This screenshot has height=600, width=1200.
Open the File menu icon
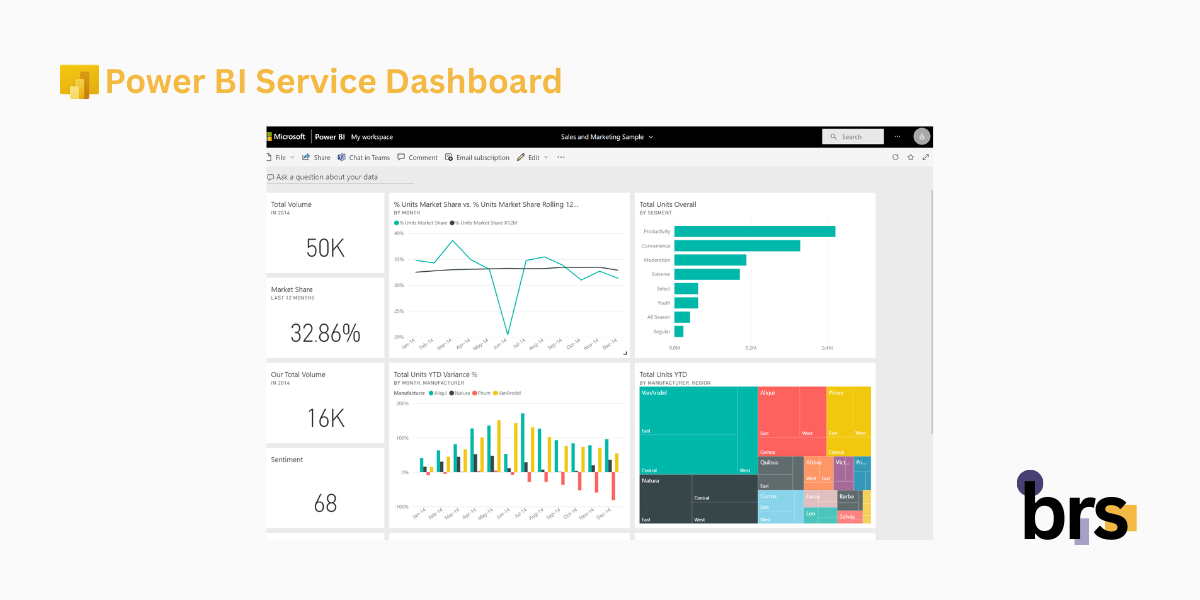click(269, 157)
